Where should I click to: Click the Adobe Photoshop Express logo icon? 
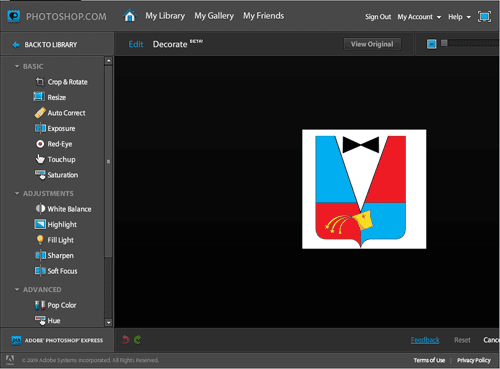point(16,340)
